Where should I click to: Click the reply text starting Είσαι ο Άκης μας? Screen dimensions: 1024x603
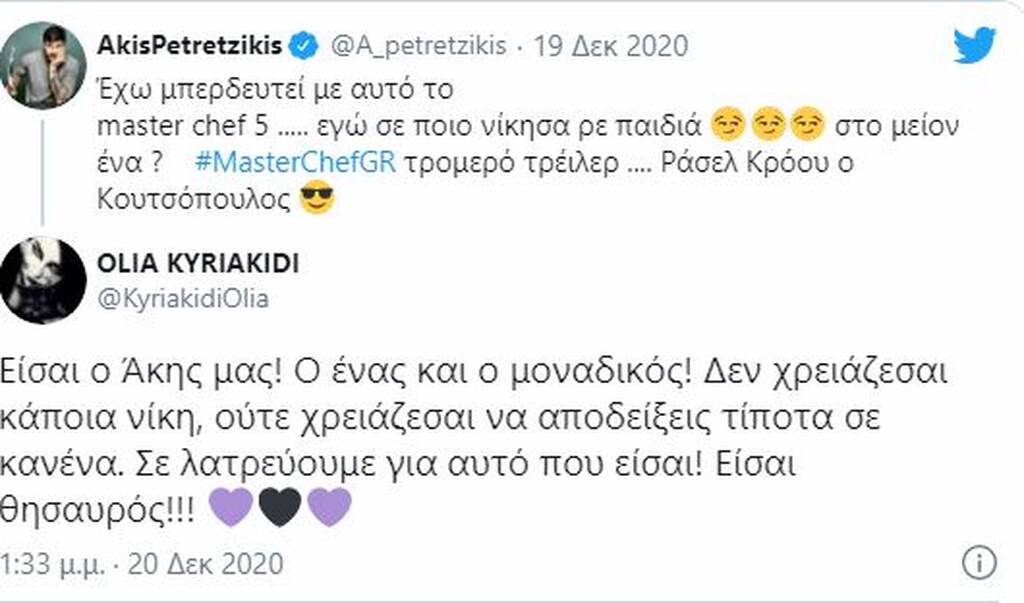coord(473,441)
